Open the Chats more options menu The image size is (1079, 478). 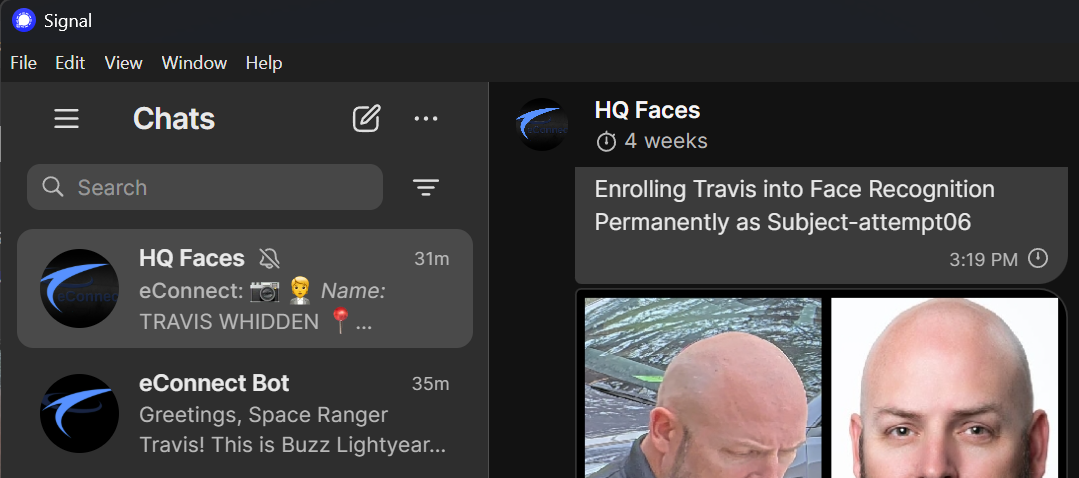point(426,119)
